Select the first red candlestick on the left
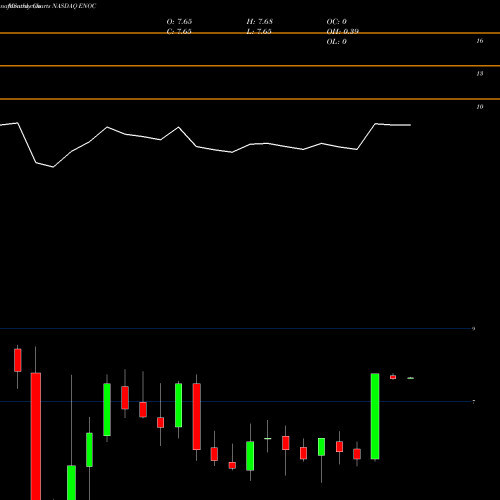 click(x=18, y=360)
